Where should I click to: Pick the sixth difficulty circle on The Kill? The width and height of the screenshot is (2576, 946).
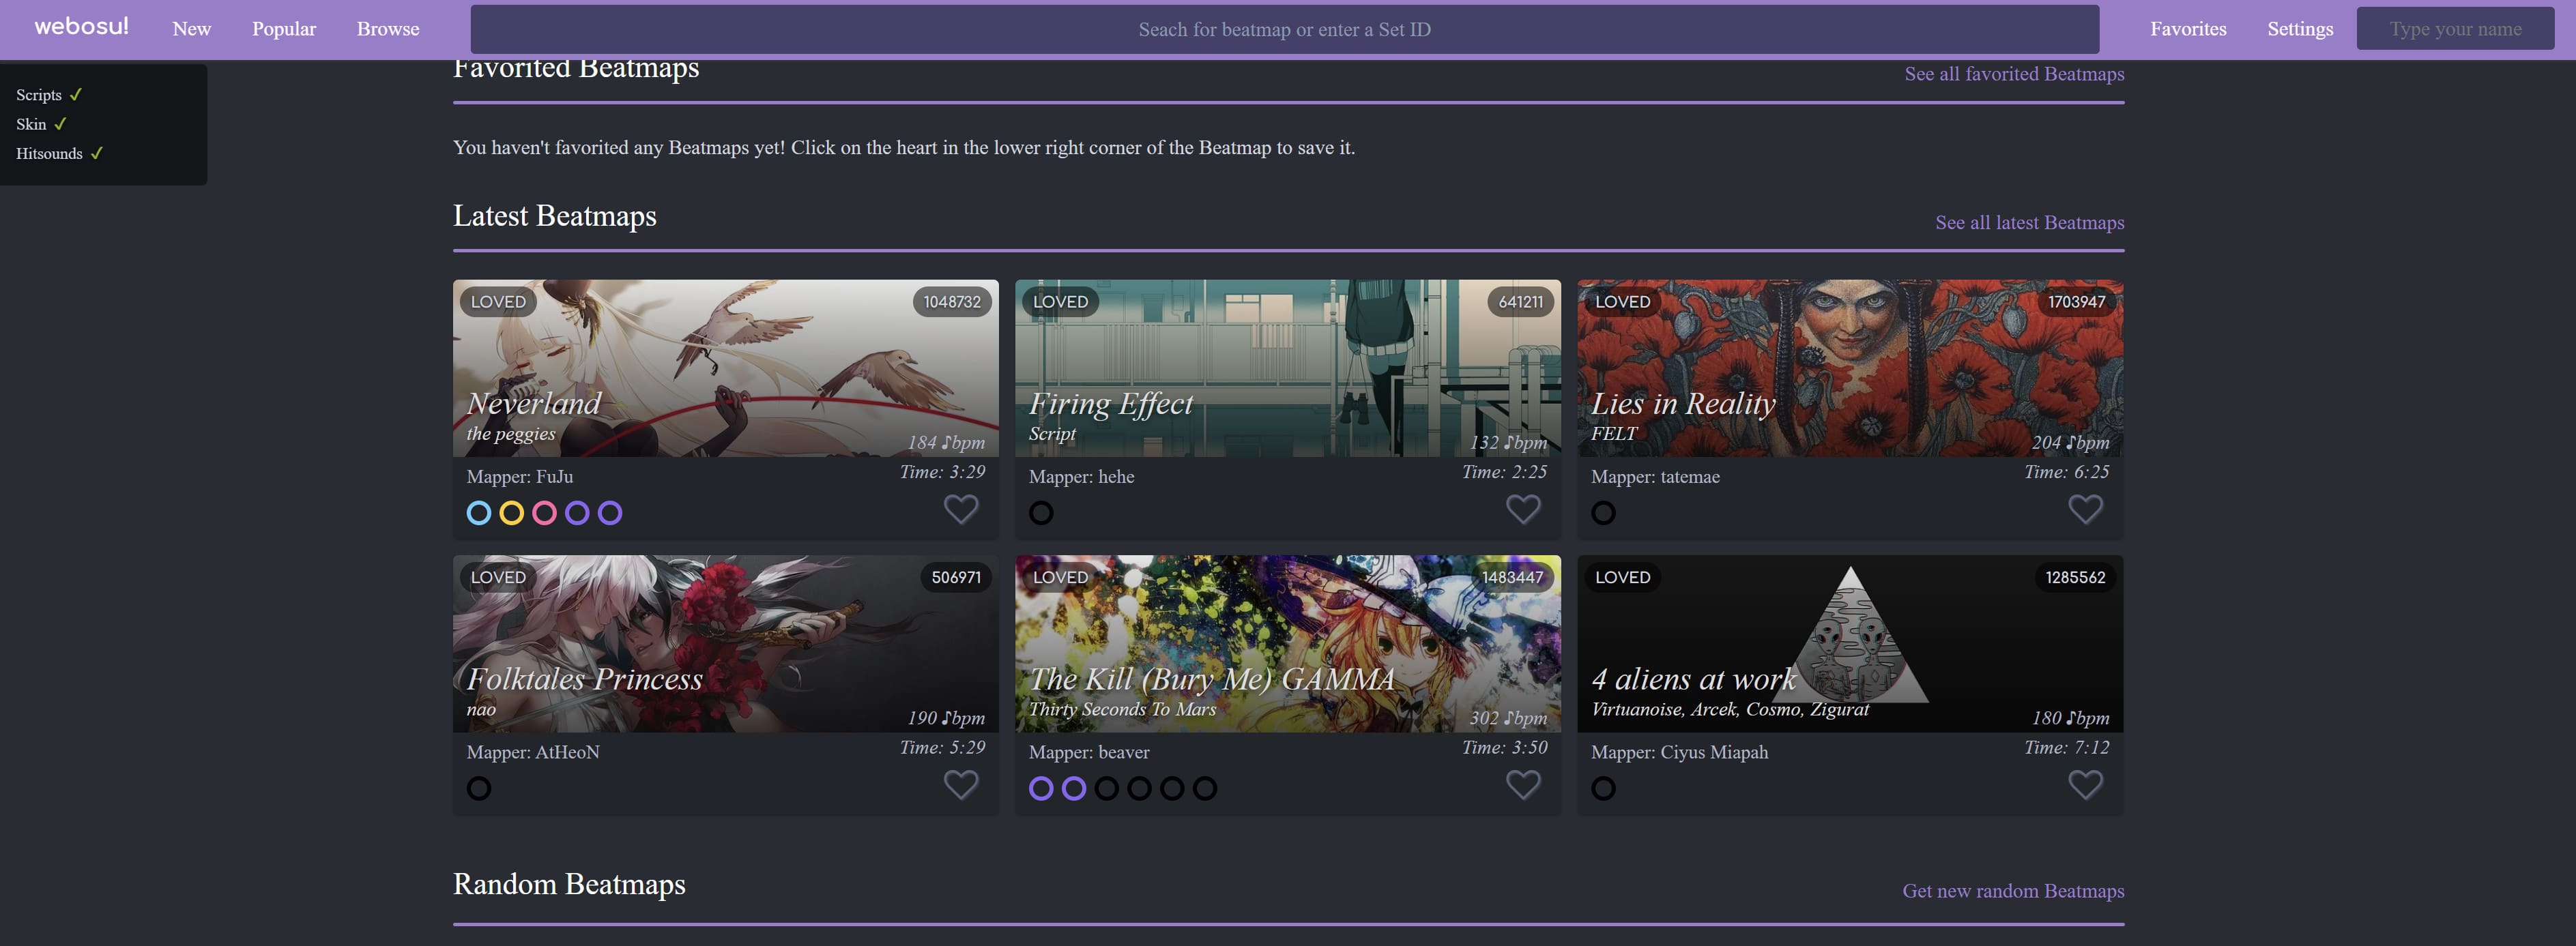pos(1205,788)
